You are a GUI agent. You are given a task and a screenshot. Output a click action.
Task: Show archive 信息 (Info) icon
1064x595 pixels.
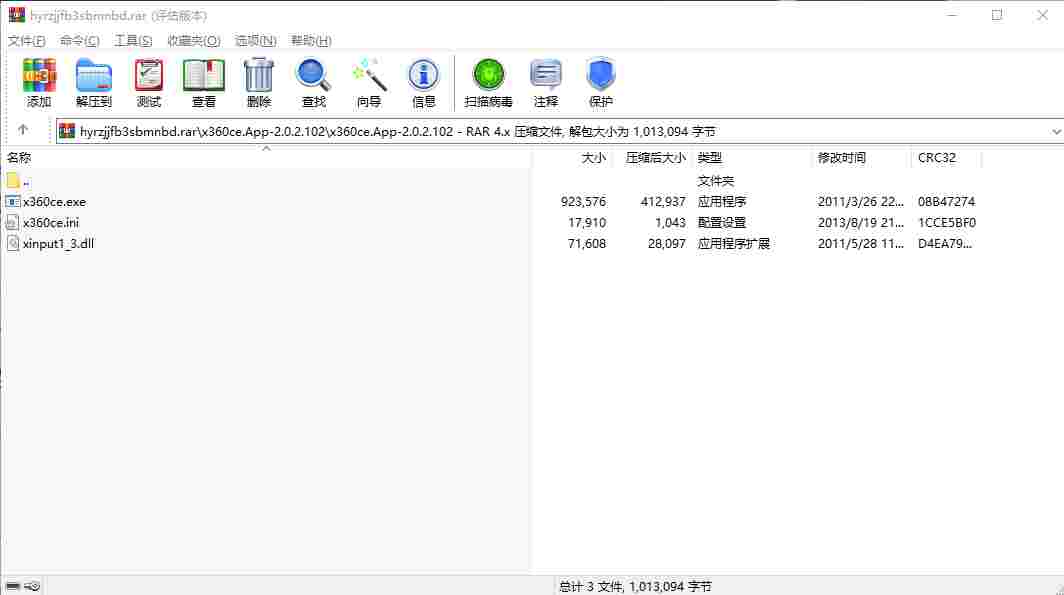(x=423, y=75)
